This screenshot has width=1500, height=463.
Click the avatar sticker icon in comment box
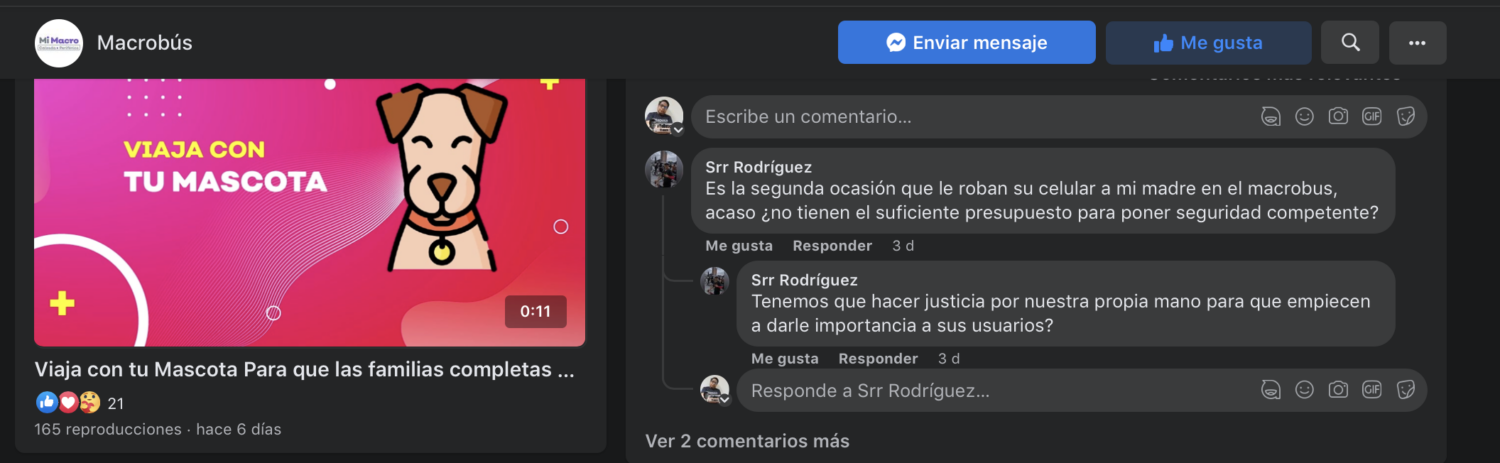point(1271,116)
